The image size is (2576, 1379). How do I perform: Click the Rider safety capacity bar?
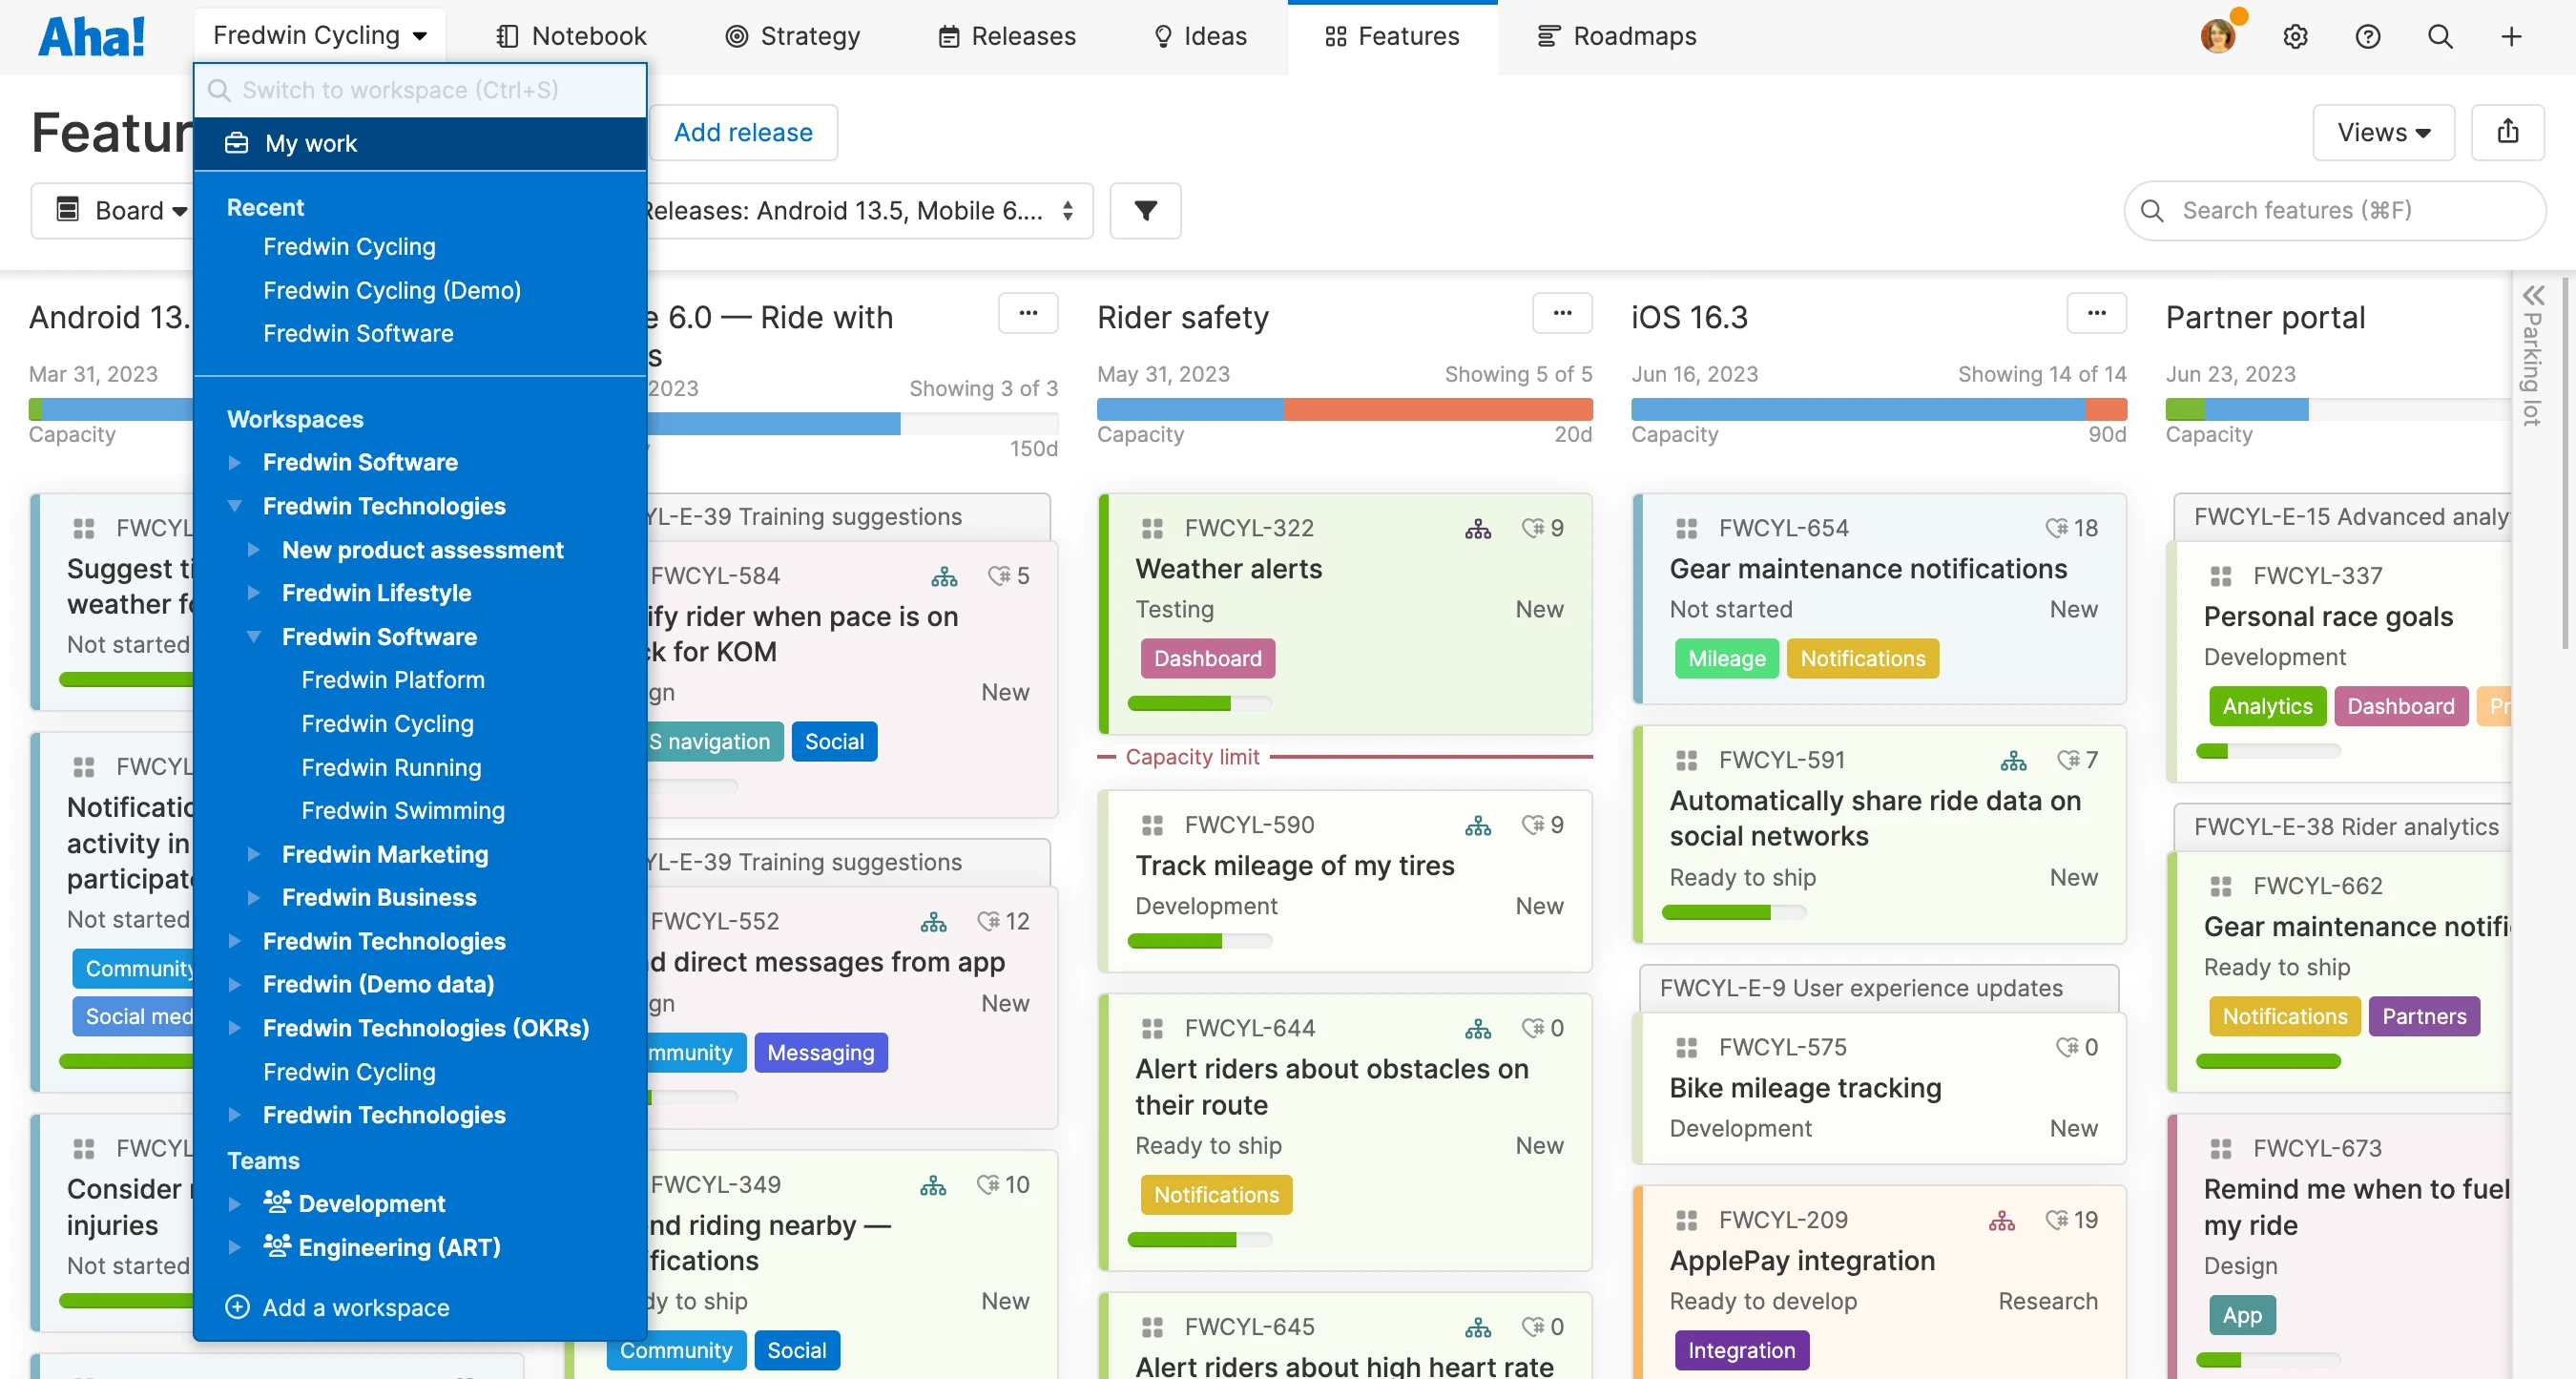click(x=1344, y=409)
